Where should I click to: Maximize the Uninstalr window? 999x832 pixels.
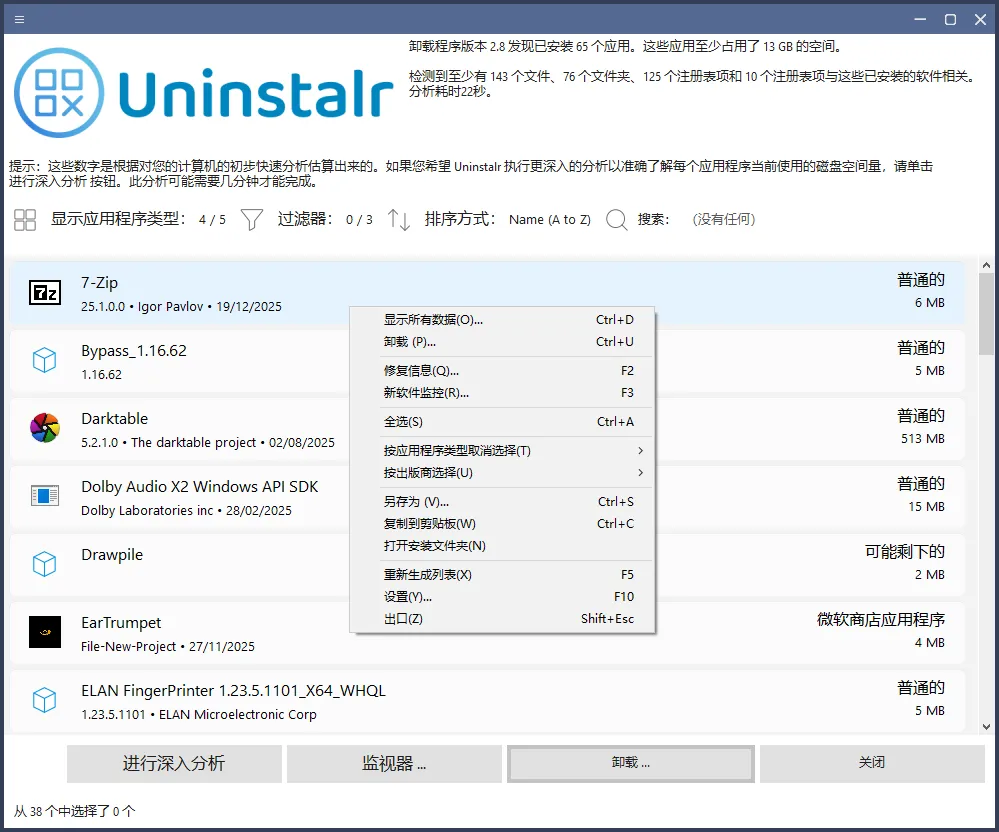(x=950, y=20)
